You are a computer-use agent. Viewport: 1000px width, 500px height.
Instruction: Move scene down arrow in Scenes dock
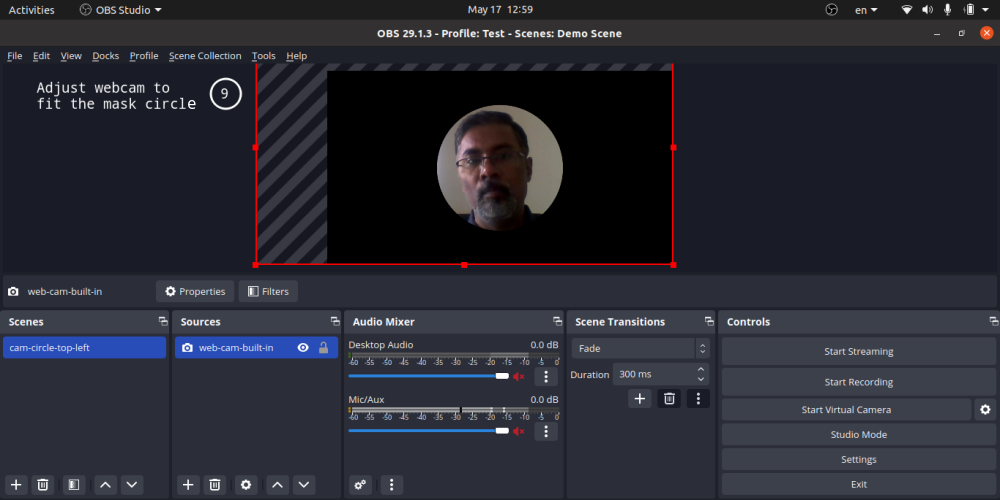[132, 485]
